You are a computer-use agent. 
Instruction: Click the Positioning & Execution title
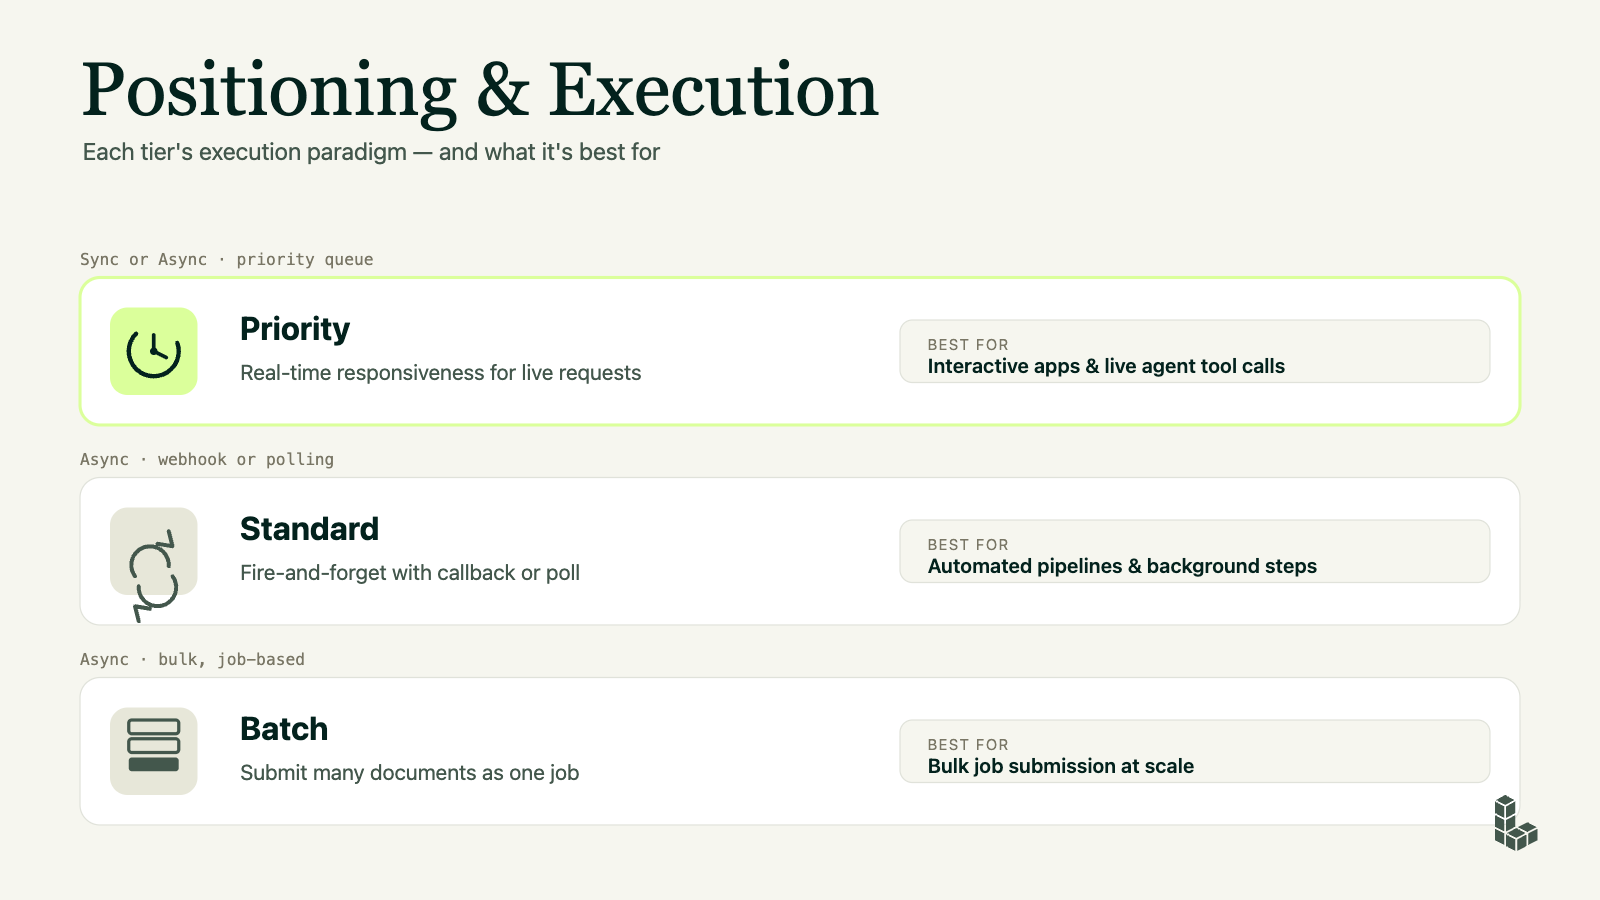480,90
